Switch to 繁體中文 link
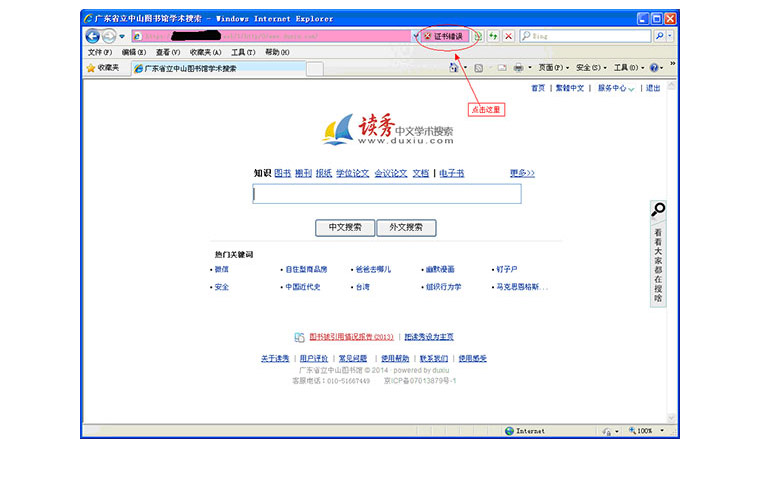Screen dimensions: 760x500 coord(570,88)
